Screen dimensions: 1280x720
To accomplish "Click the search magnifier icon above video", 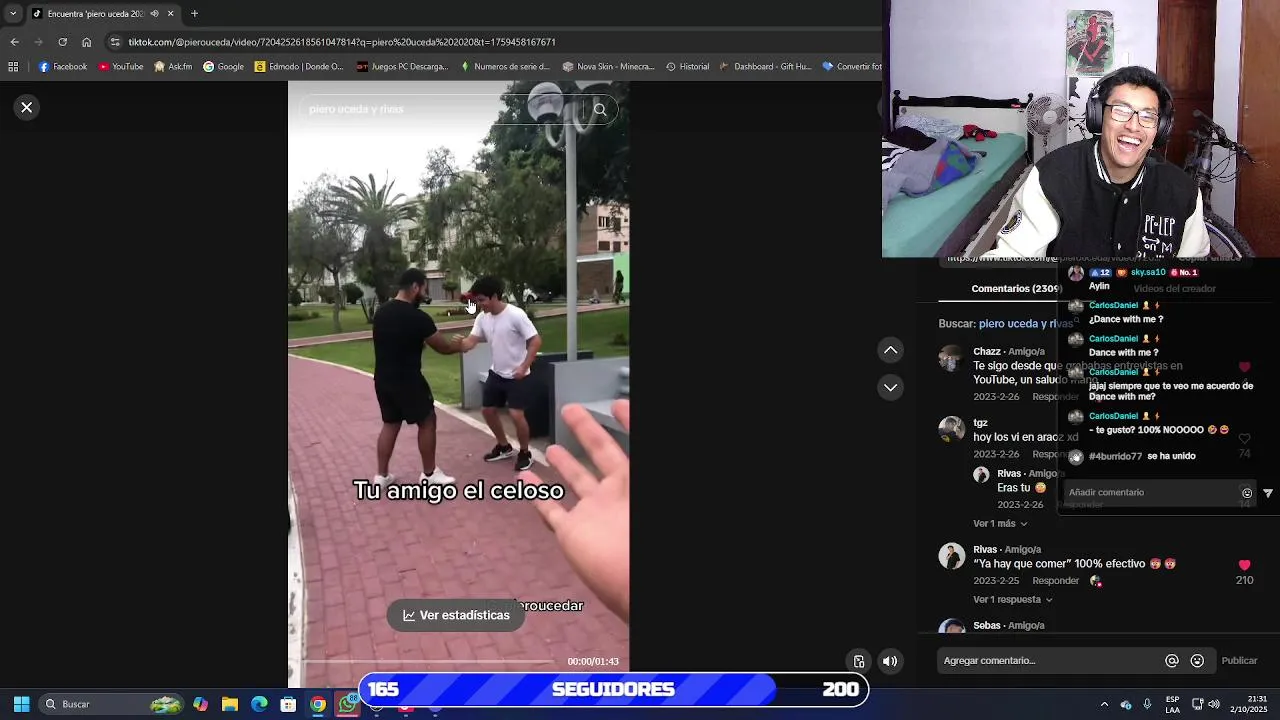I will point(600,109).
